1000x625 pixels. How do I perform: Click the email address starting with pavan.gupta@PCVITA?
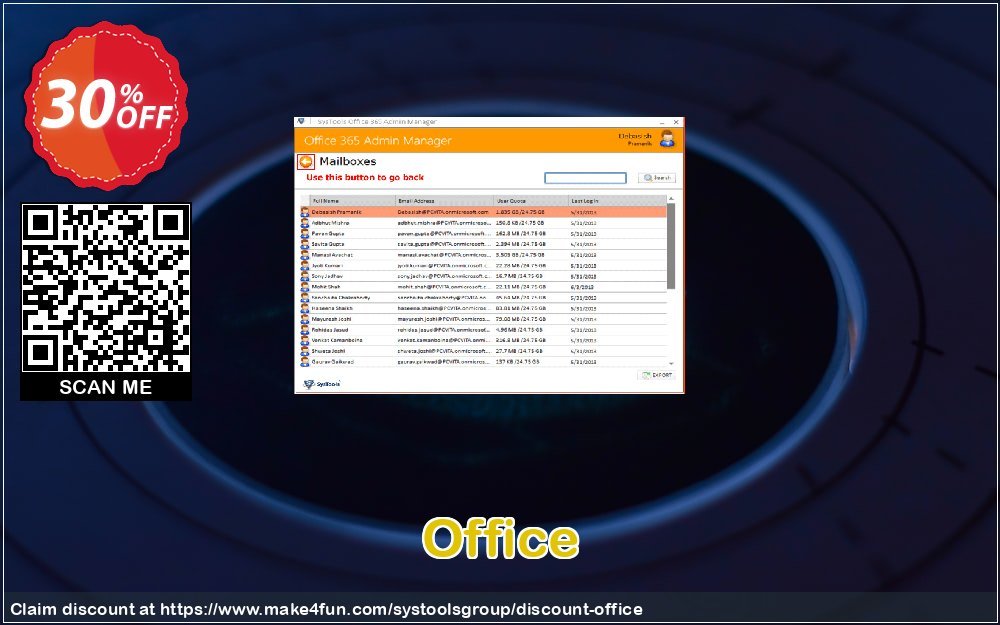(445, 233)
